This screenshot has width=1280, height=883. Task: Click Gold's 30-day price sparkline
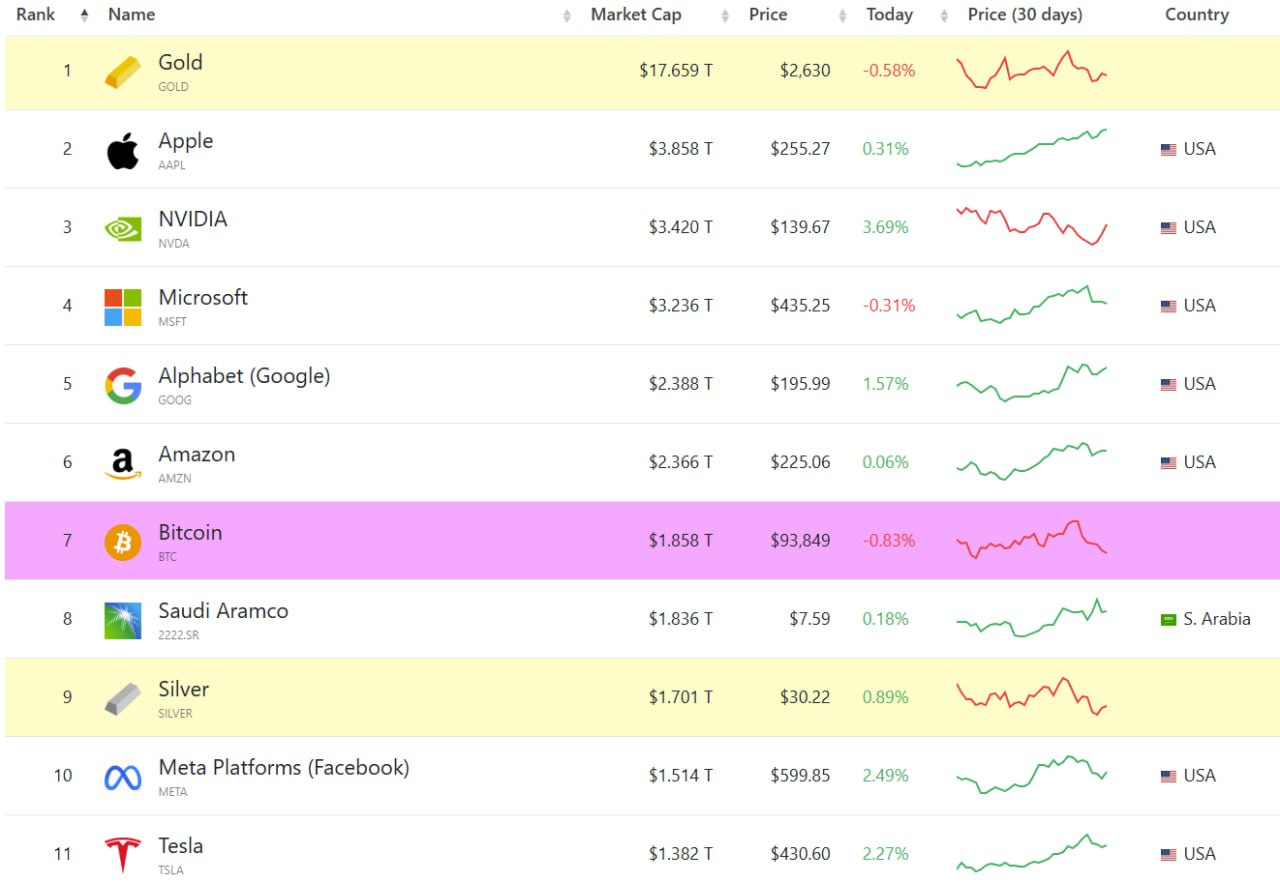[1032, 70]
